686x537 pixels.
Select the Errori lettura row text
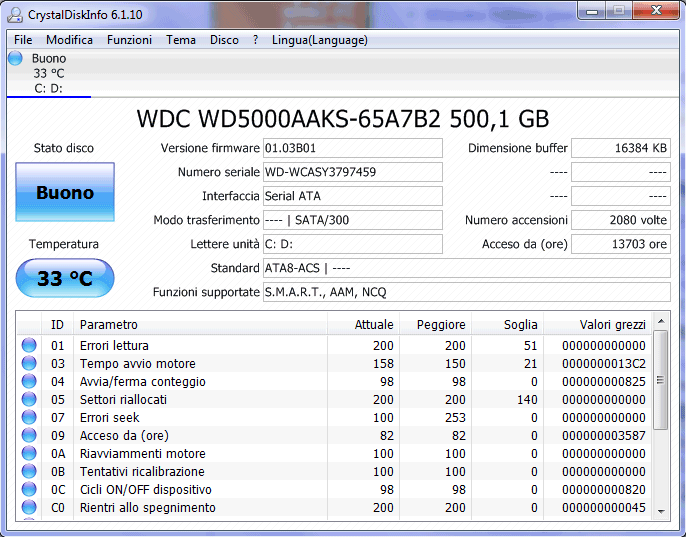click(x=114, y=345)
